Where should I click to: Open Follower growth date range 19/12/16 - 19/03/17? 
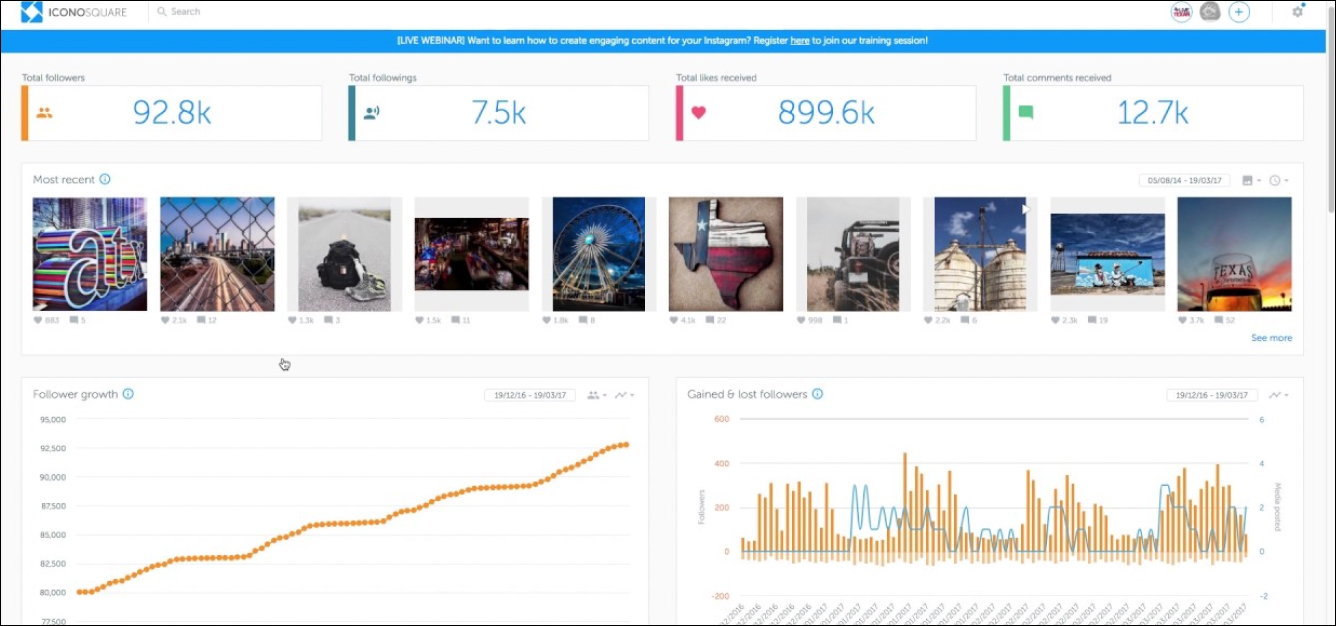click(x=529, y=395)
